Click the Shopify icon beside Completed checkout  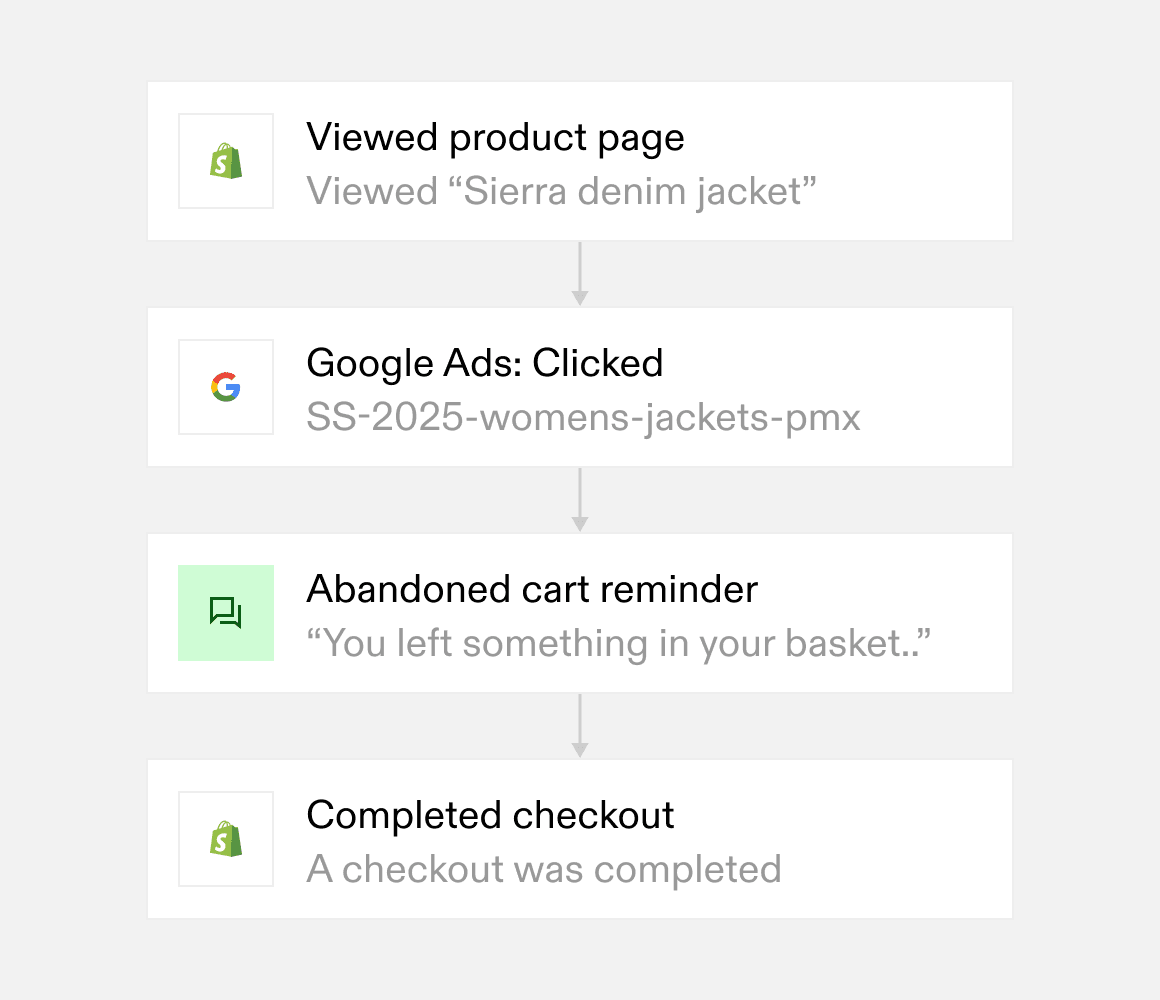[226, 839]
